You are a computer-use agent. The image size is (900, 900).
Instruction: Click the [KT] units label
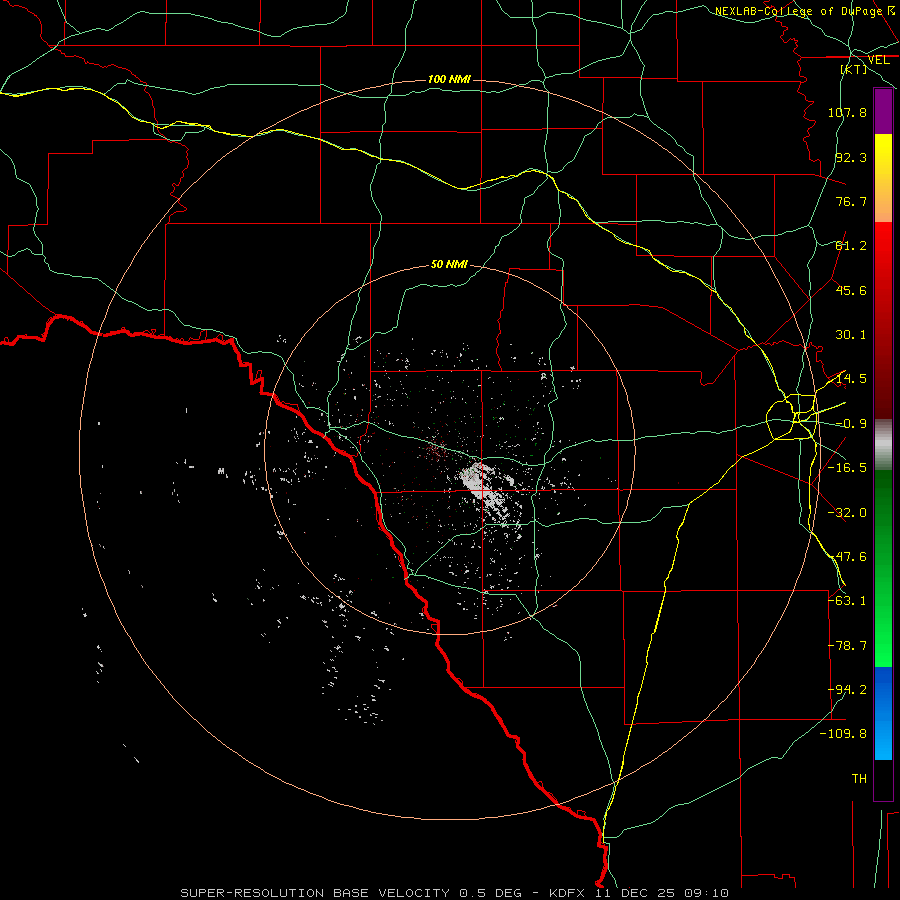[854, 69]
